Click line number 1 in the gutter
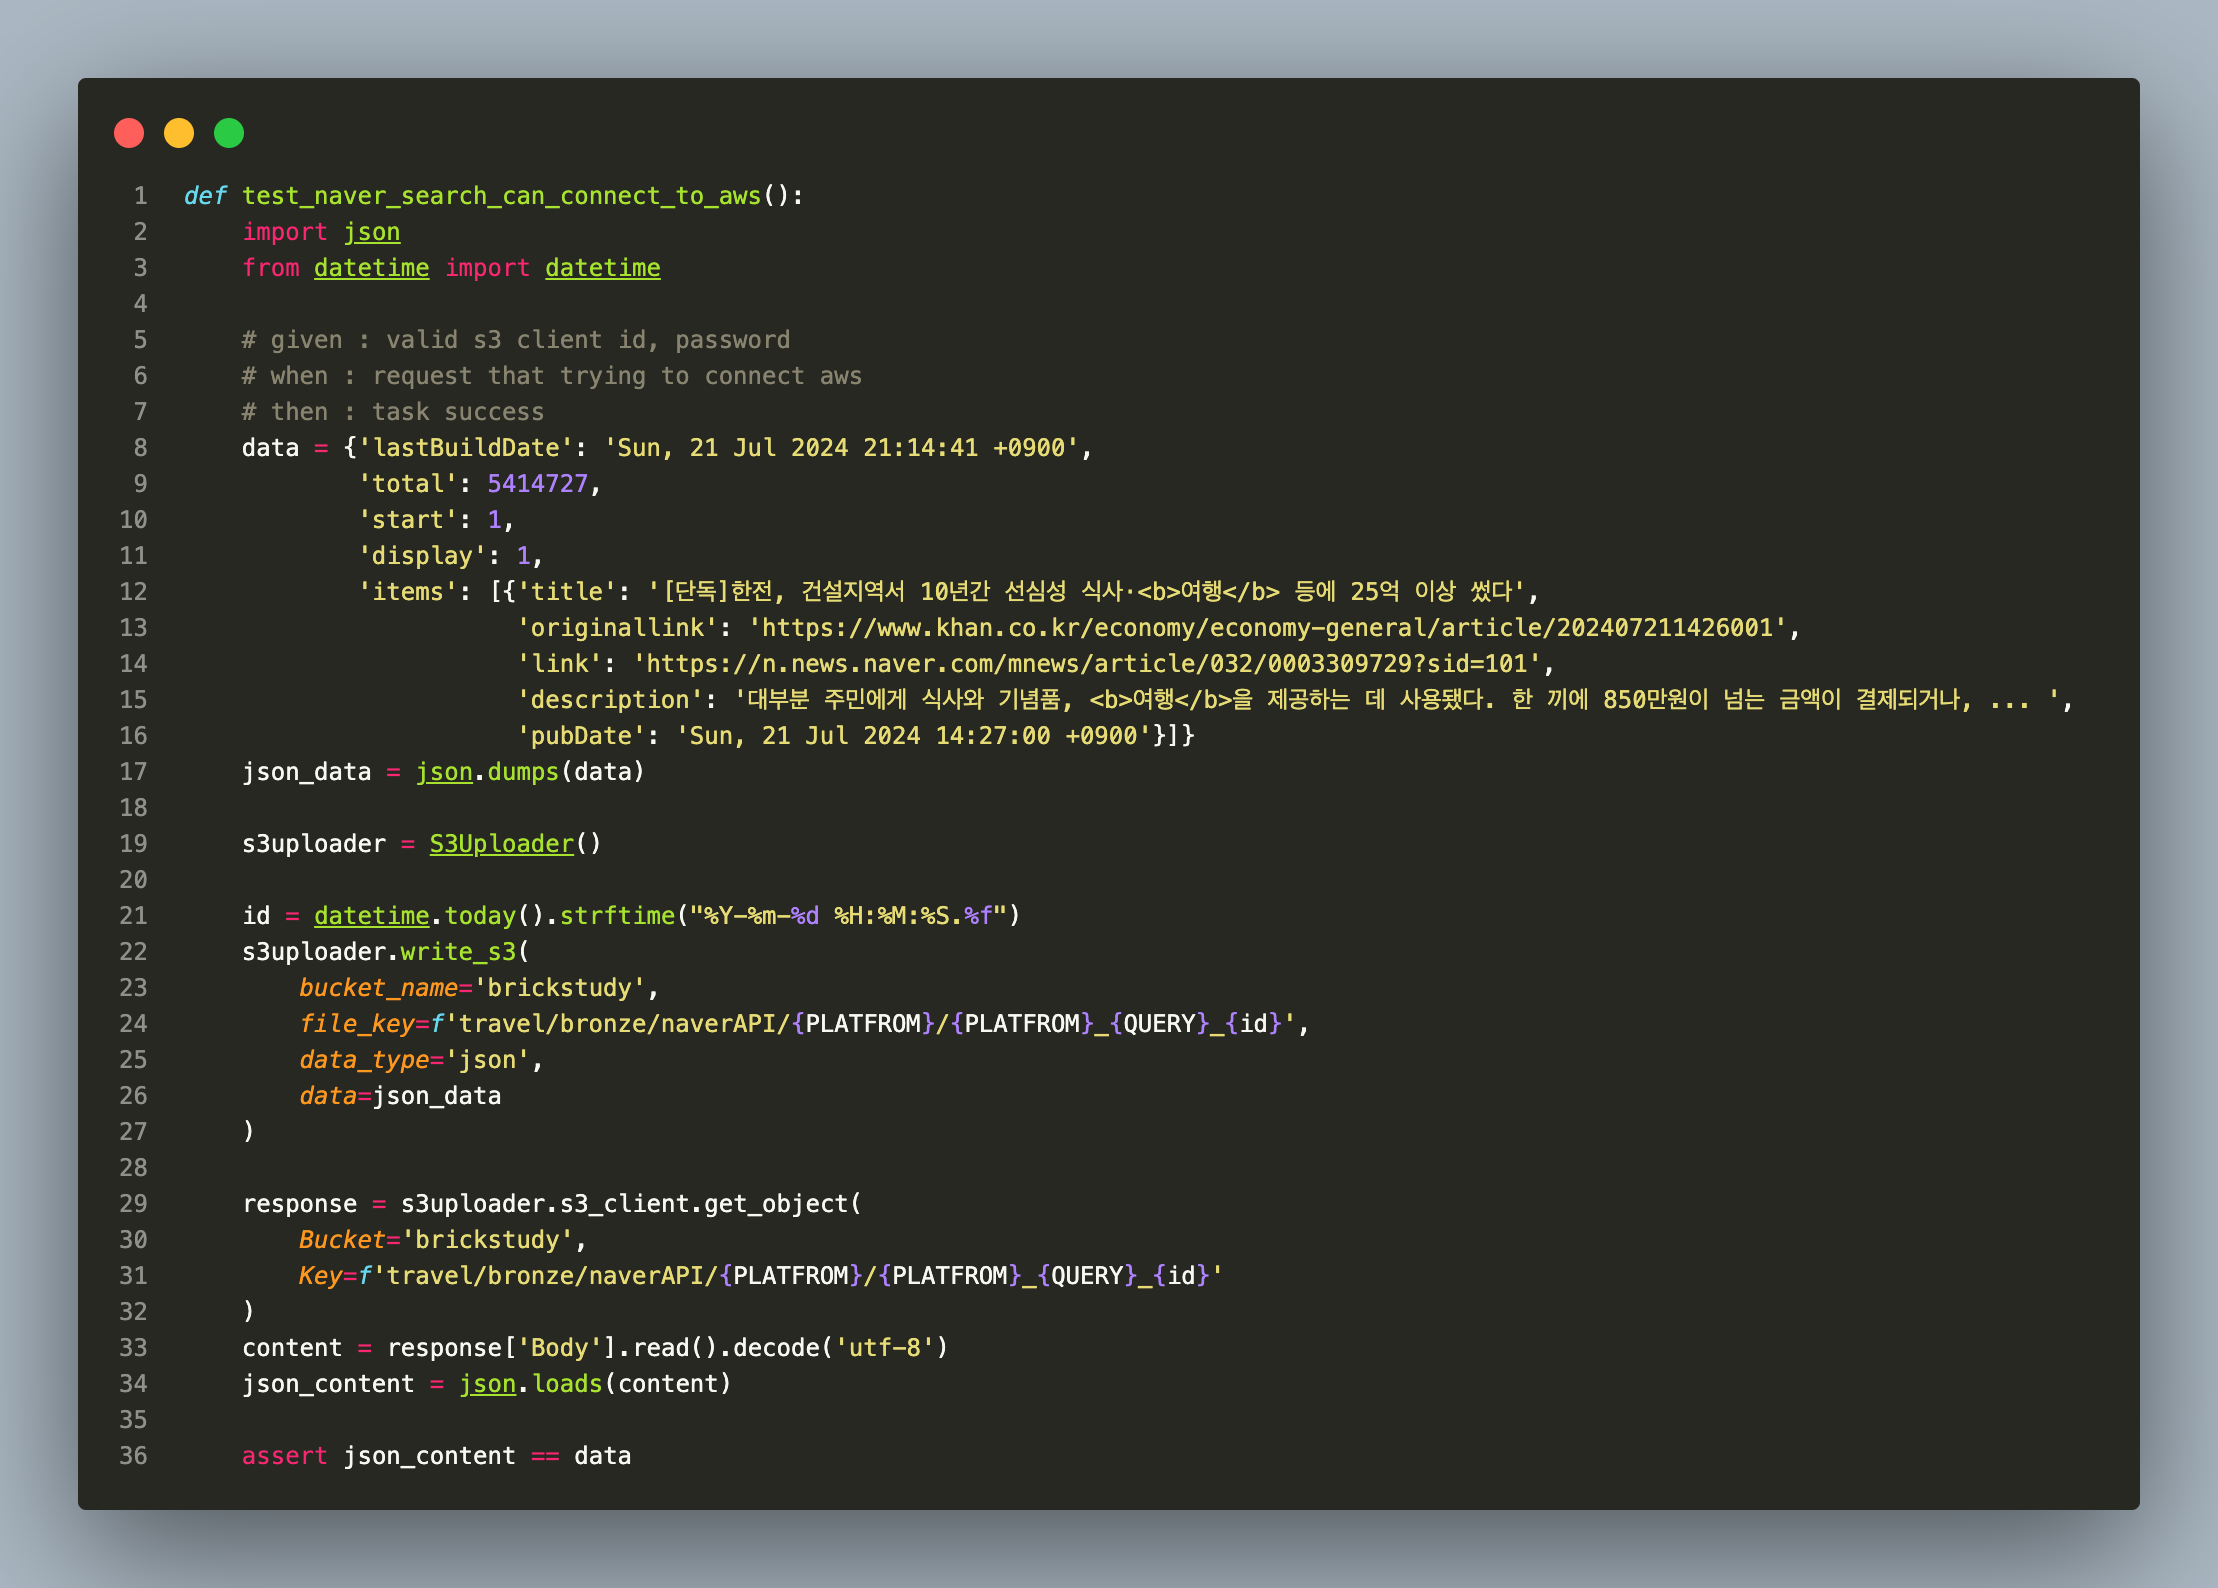 point(140,196)
